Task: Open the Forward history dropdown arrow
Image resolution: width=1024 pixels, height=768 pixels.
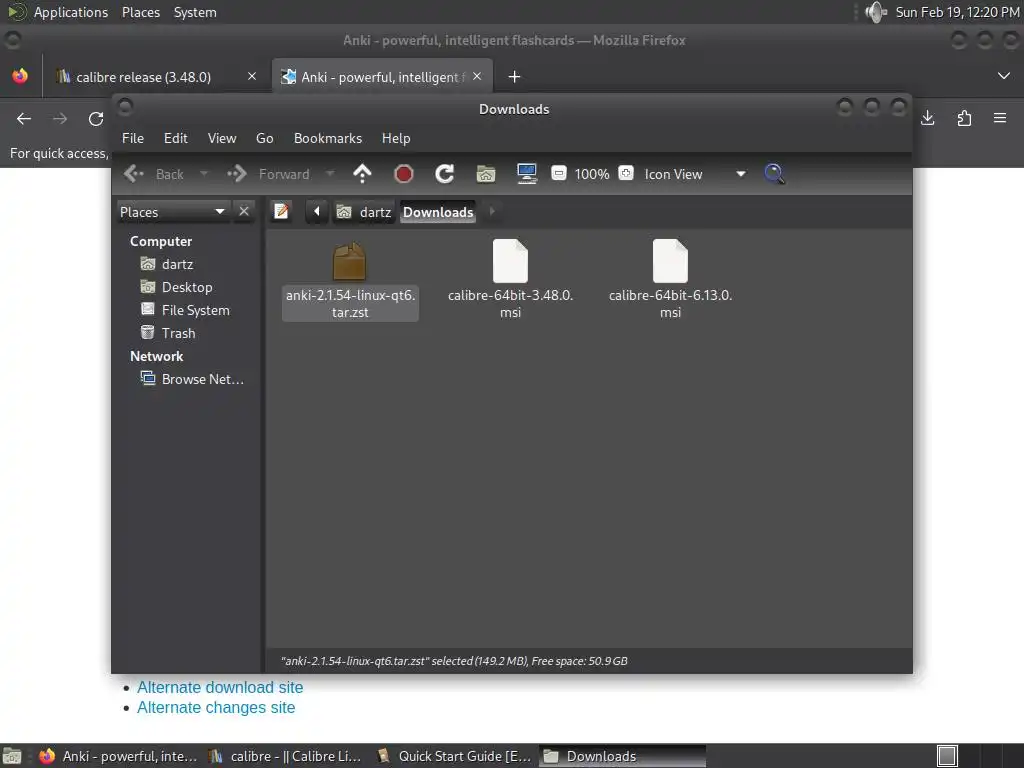Action: pyautogui.click(x=330, y=174)
